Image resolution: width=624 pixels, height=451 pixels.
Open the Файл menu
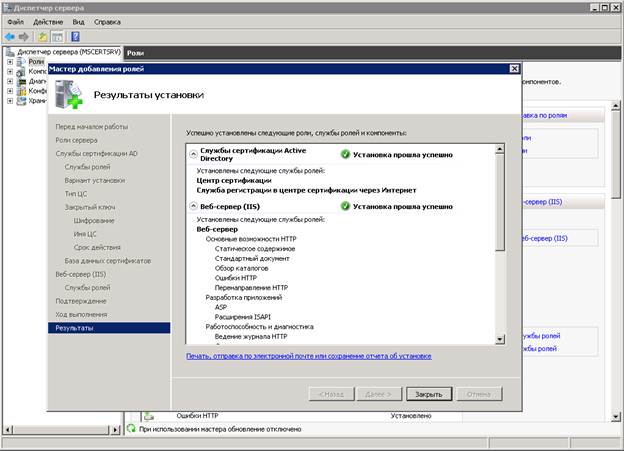[16, 22]
